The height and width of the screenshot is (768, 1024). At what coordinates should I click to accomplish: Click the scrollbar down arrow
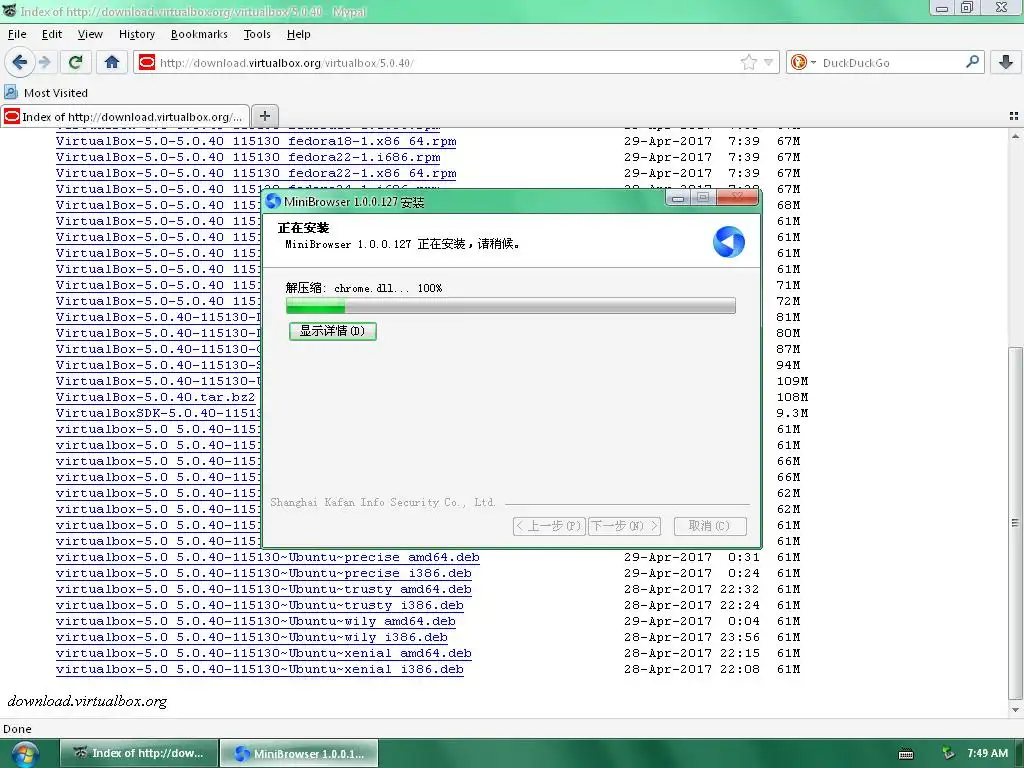pos(1015,710)
